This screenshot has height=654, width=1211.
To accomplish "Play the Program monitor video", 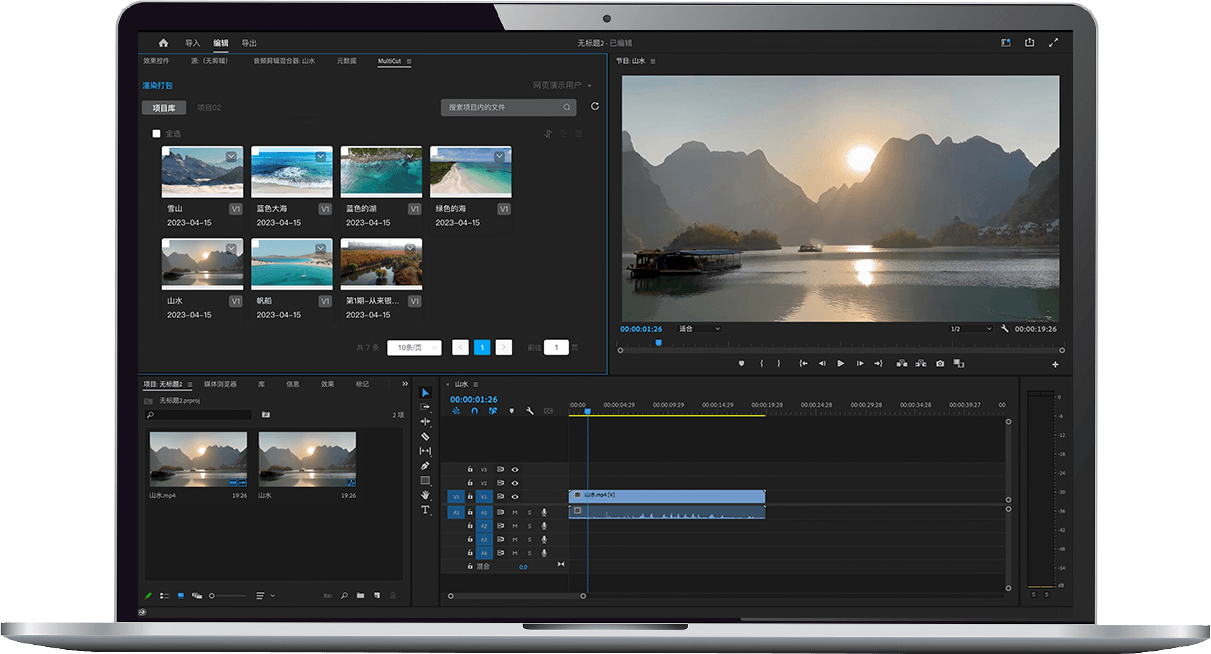I will (x=840, y=363).
